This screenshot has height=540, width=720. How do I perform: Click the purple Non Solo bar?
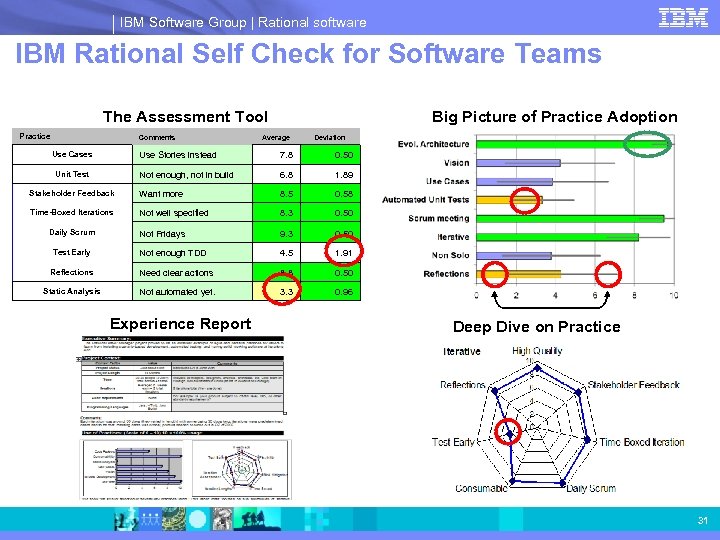click(514, 255)
